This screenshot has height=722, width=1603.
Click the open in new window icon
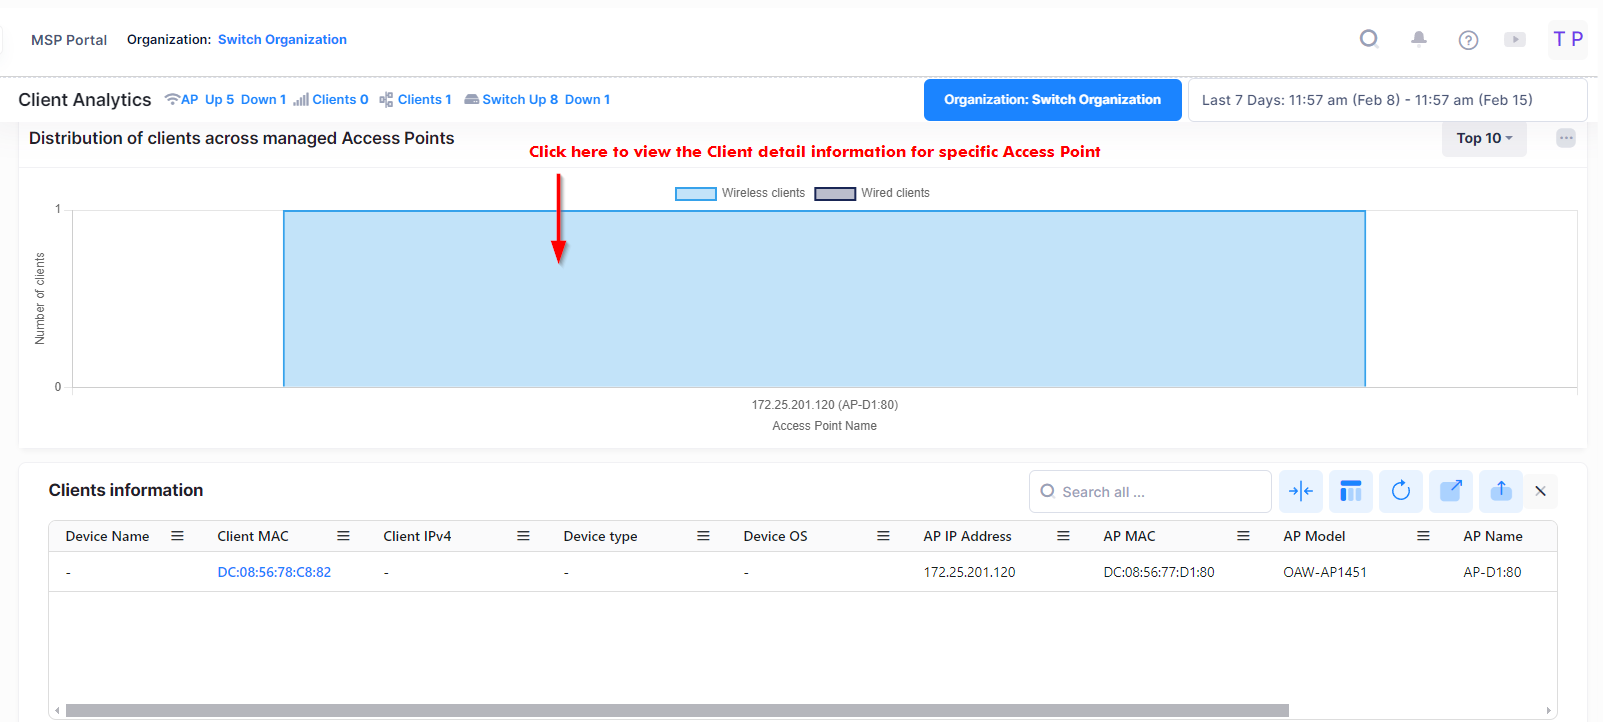pos(1450,491)
